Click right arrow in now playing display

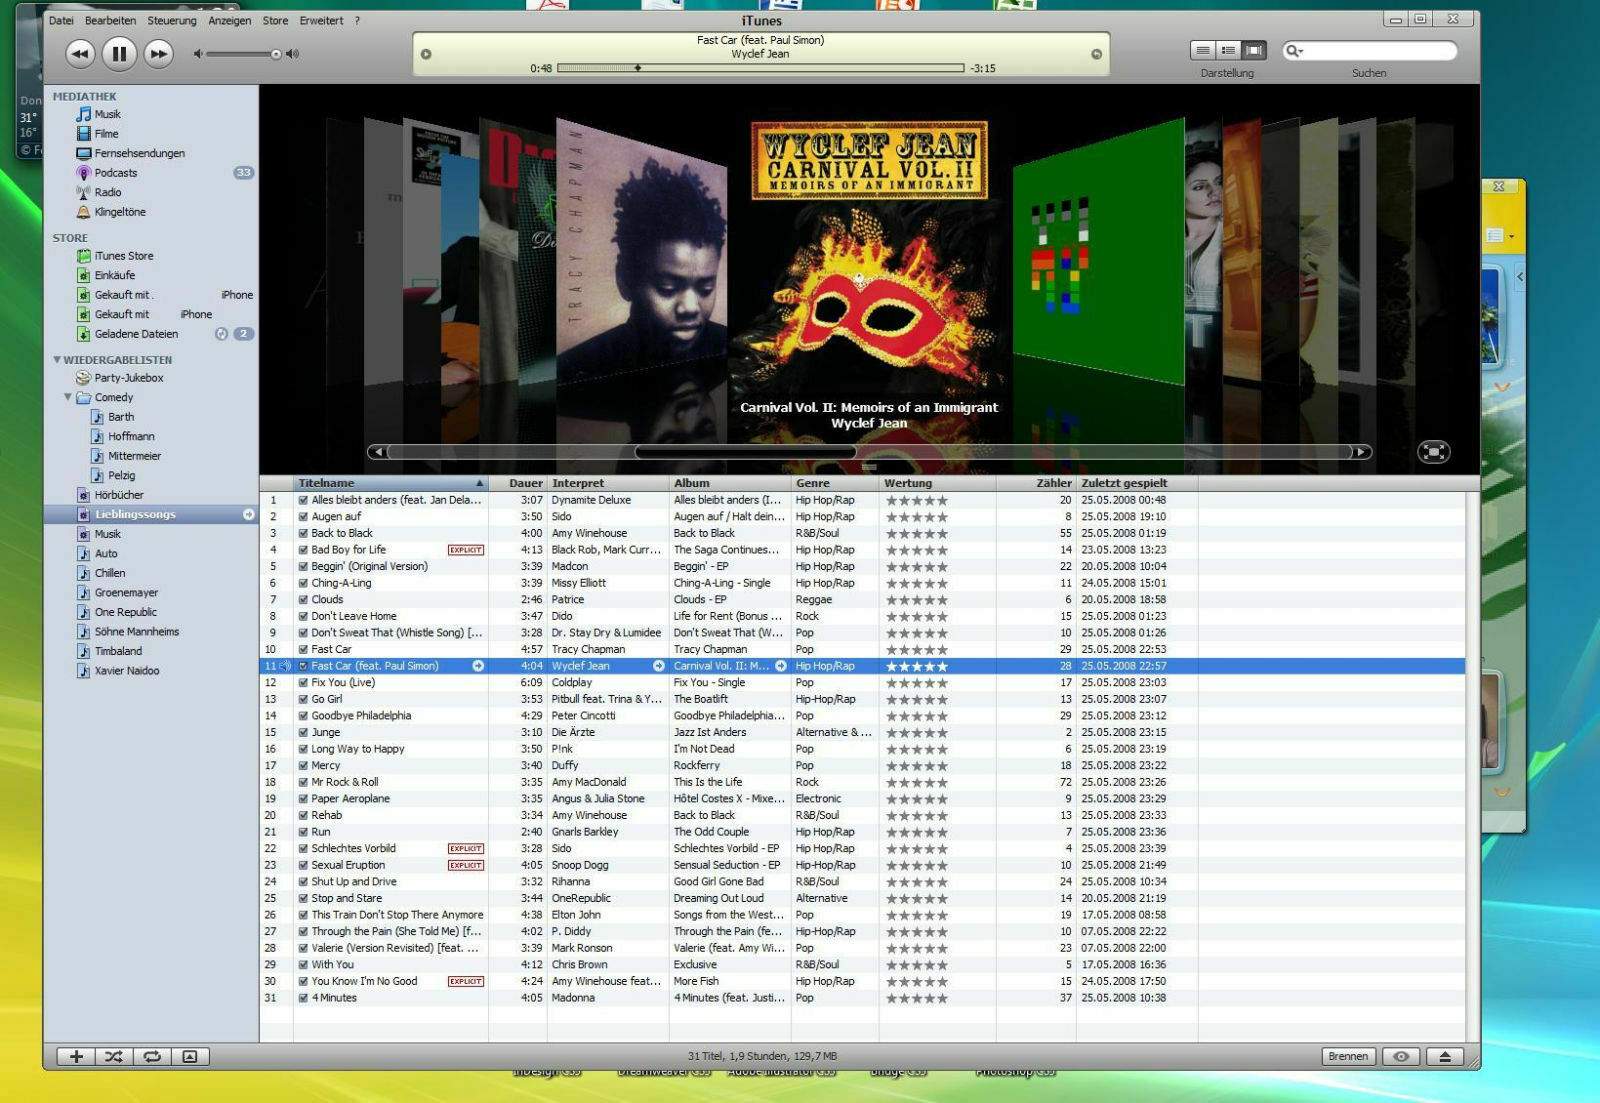(1096, 54)
